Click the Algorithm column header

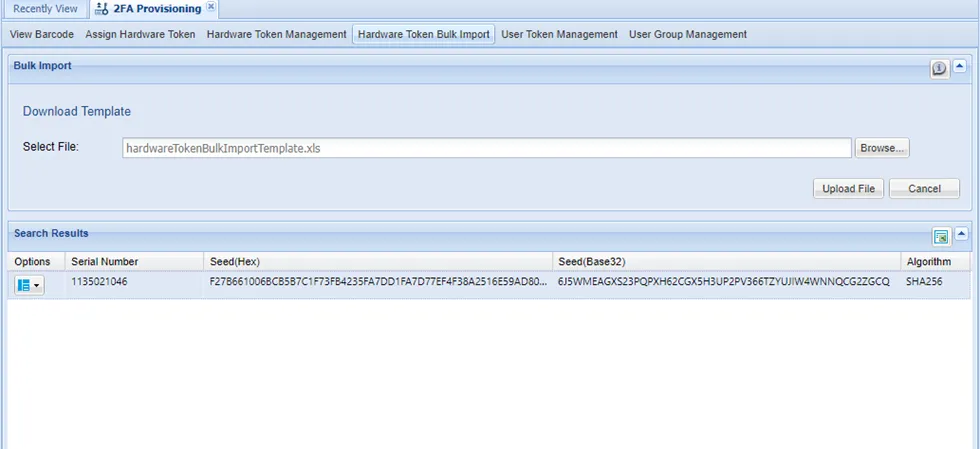click(x=936, y=261)
